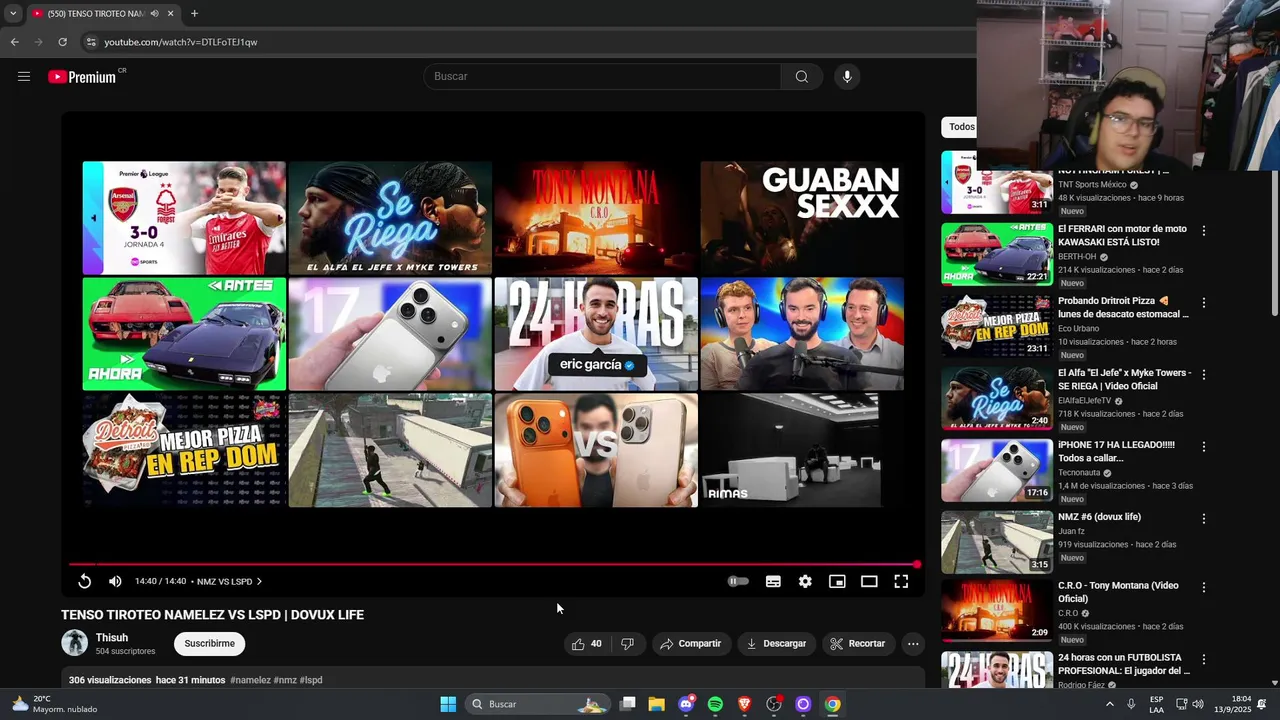
Task: Open options for El Alfa SE RIEGA video
Action: click(x=1204, y=374)
